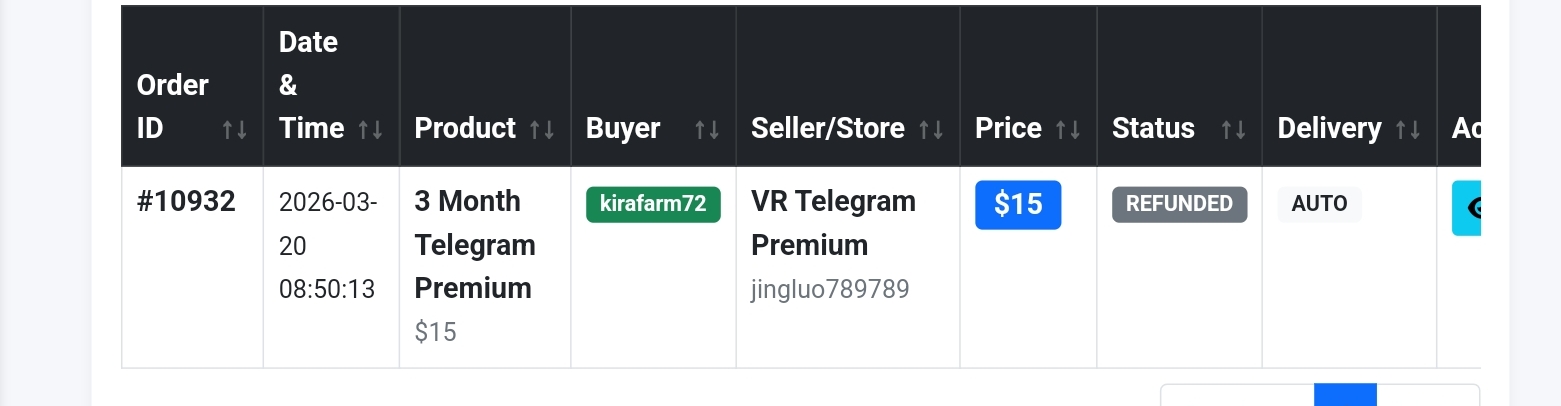The image size is (1561, 406).
Task: Click the highlighted blue pagination button
Action: (x=1345, y=396)
